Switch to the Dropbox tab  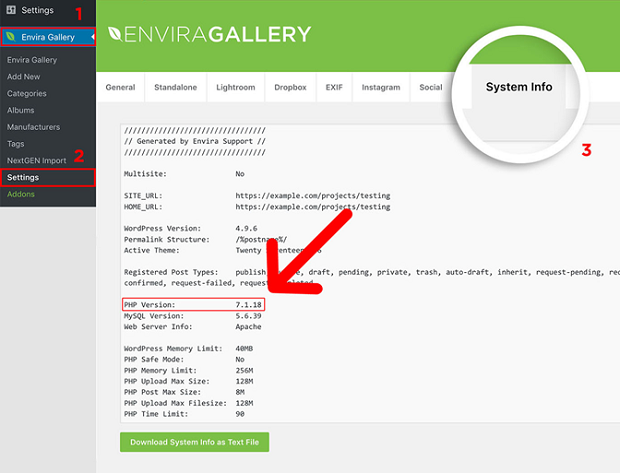tap(290, 87)
